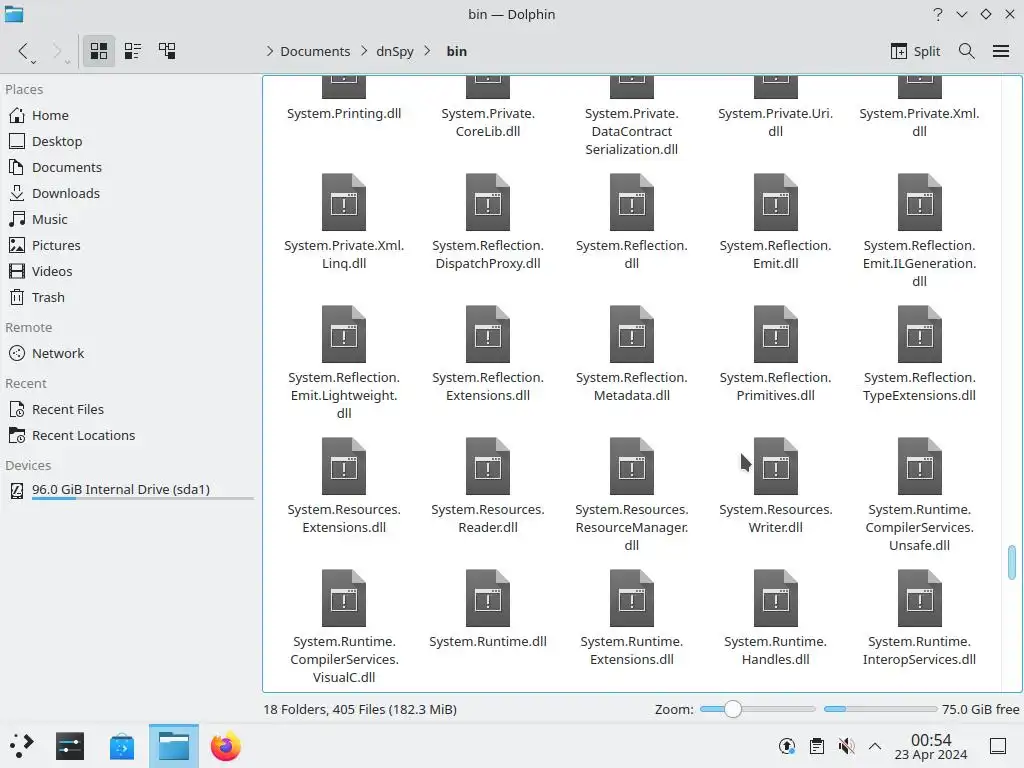Viewport: 1024px width, 768px height.
Task: Launch Discover store from the taskbar
Action: click(121, 746)
